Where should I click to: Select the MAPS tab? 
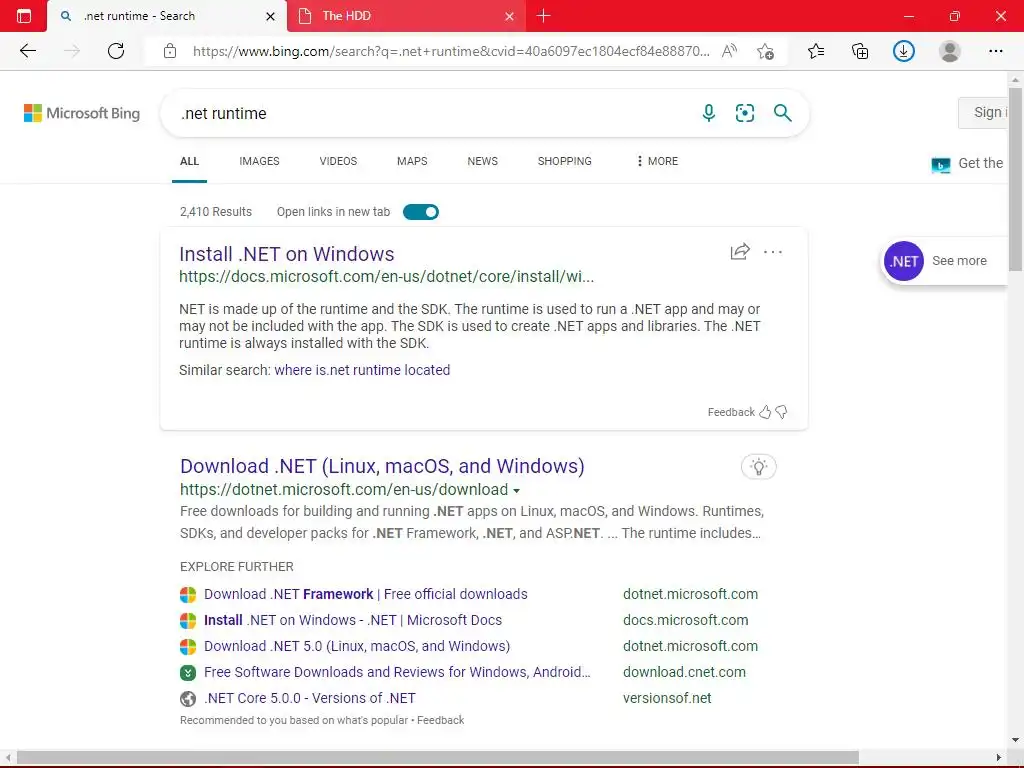[x=412, y=161]
